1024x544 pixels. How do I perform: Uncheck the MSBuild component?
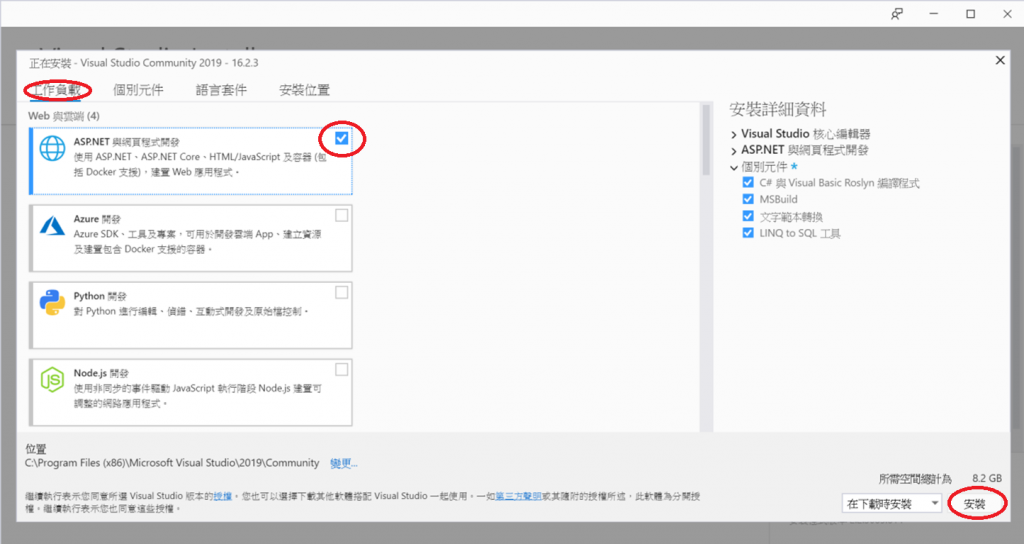coord(748,199)
